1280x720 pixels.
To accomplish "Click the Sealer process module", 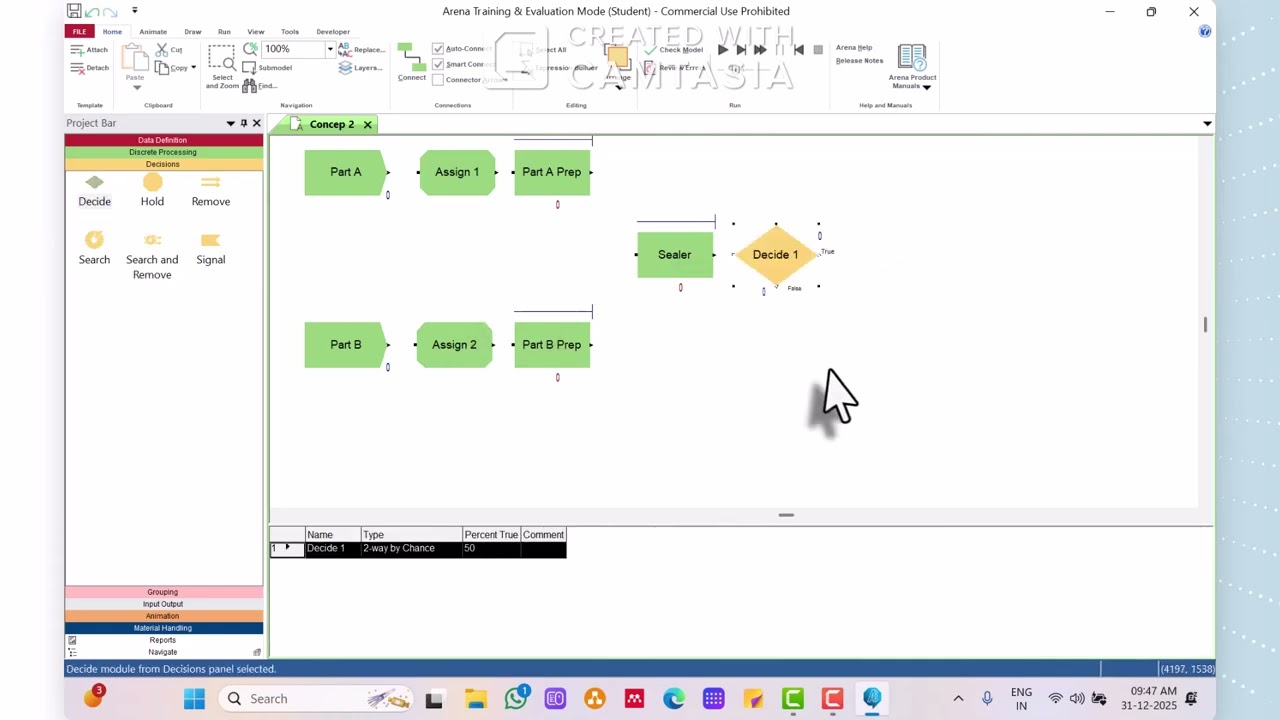I will [675, 255].
